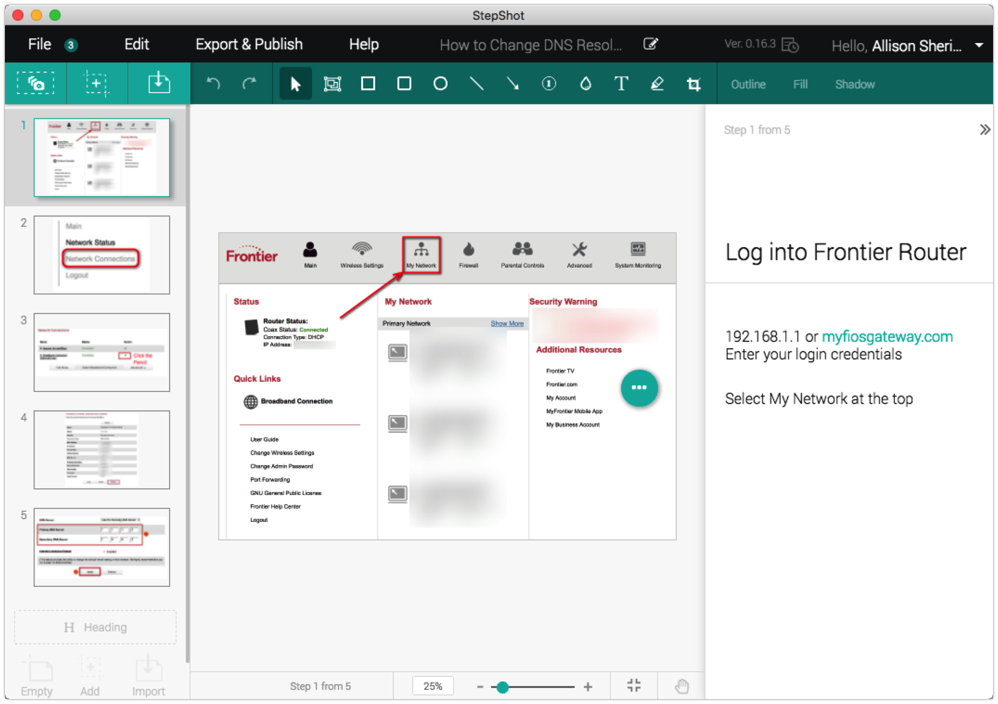Switch to the Outline tab
Screen dimensions: 998x704
click(748, 84)
